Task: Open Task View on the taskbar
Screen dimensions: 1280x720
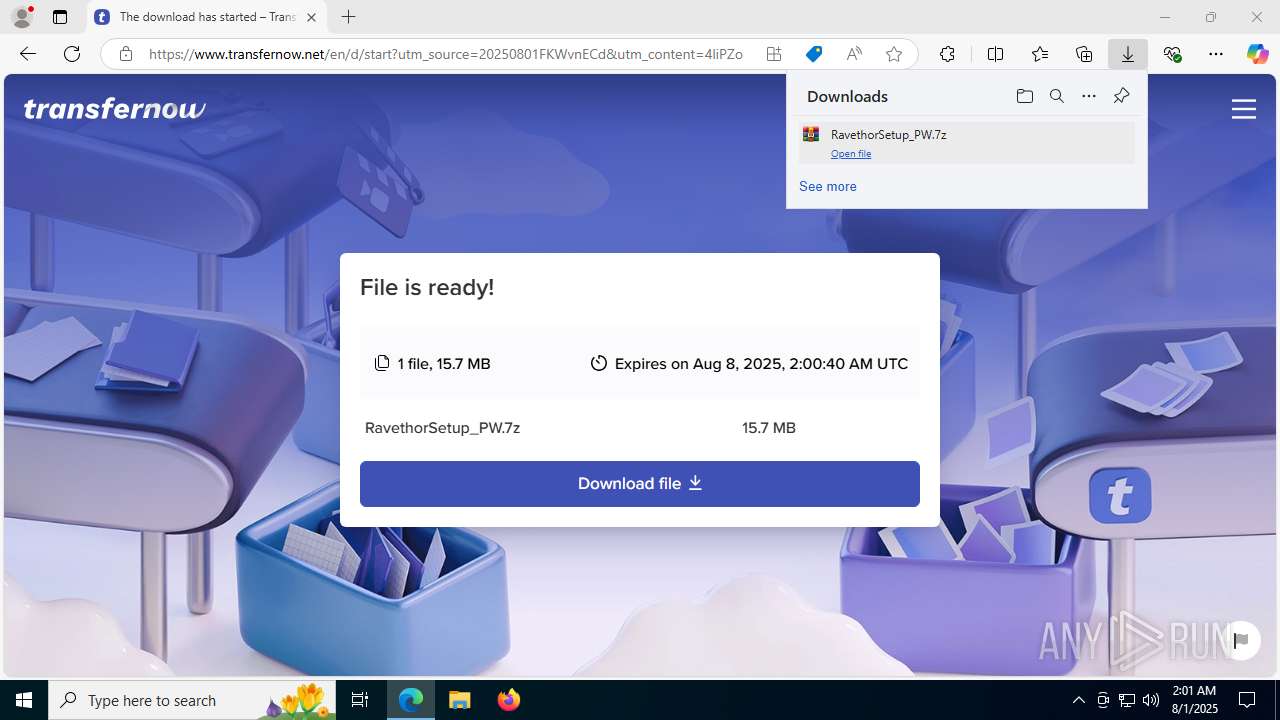Action: point(360,700)
